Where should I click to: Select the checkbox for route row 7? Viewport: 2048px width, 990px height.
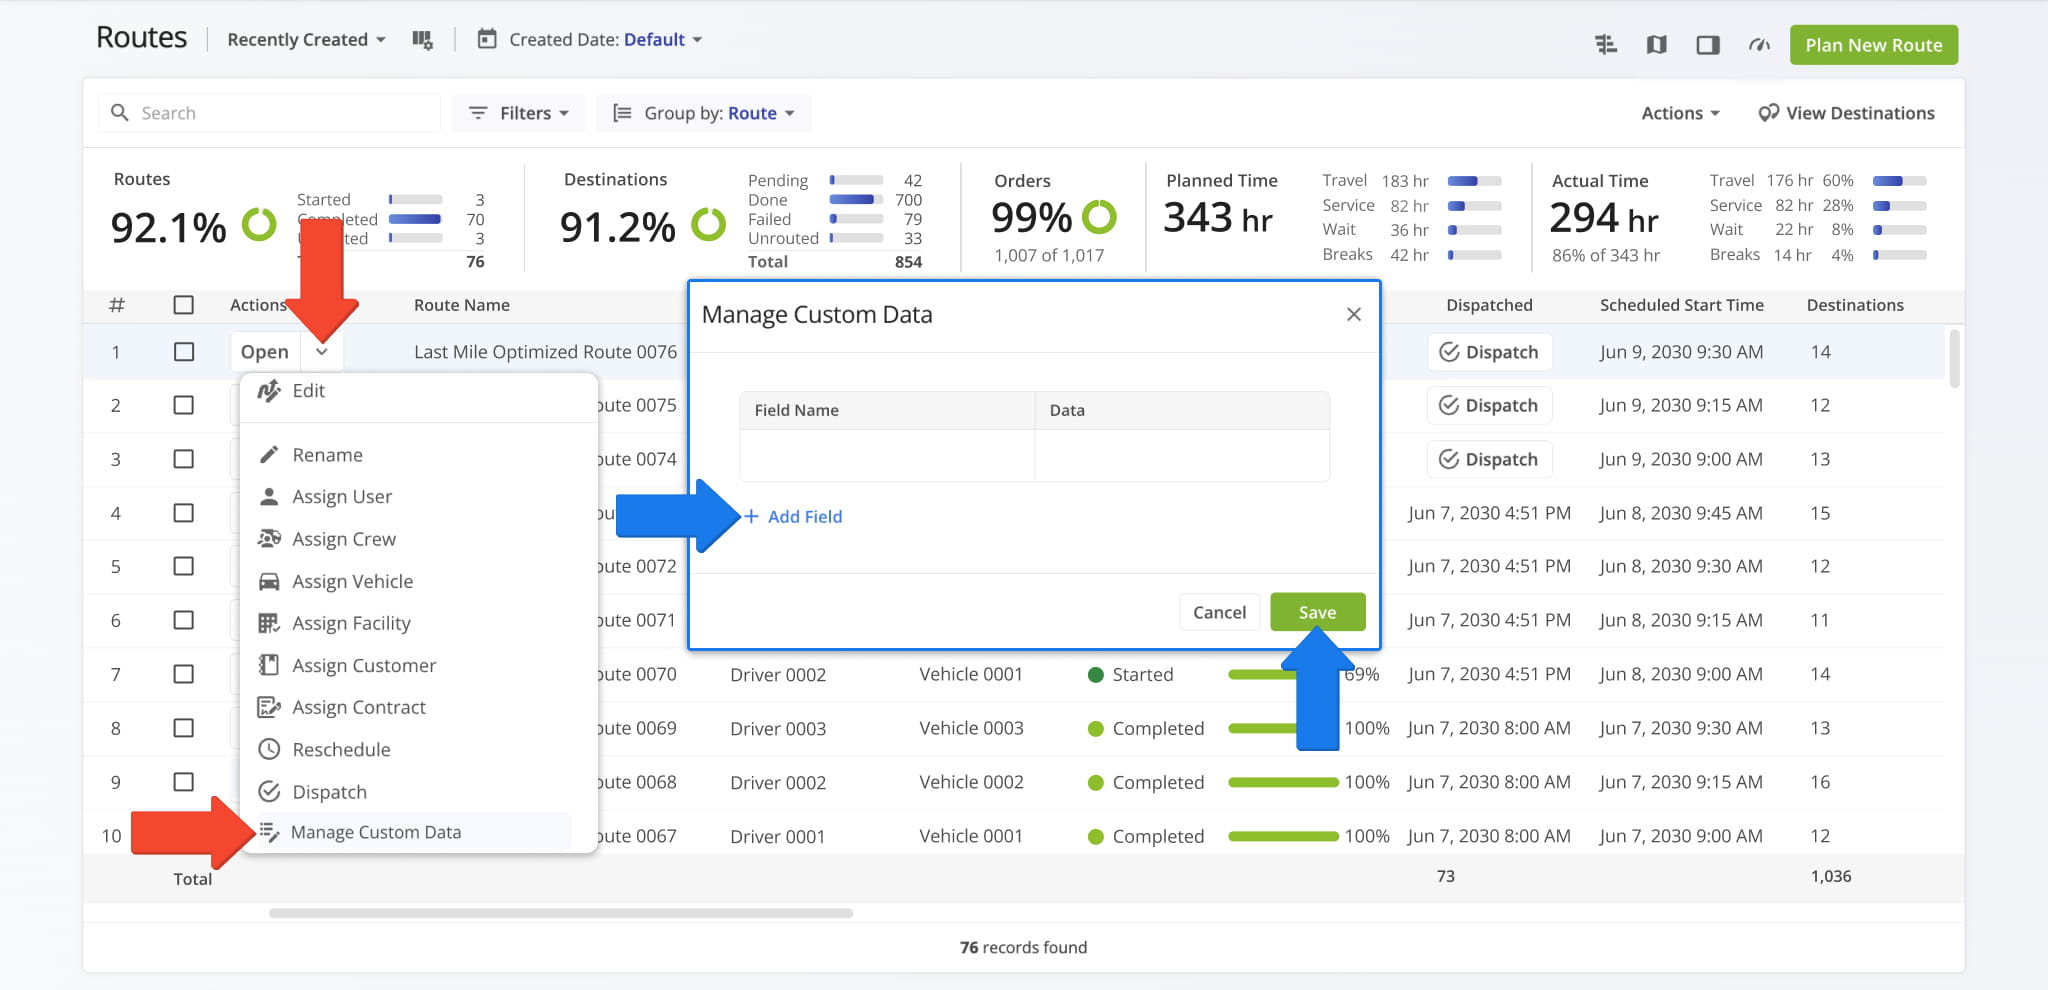184,675
